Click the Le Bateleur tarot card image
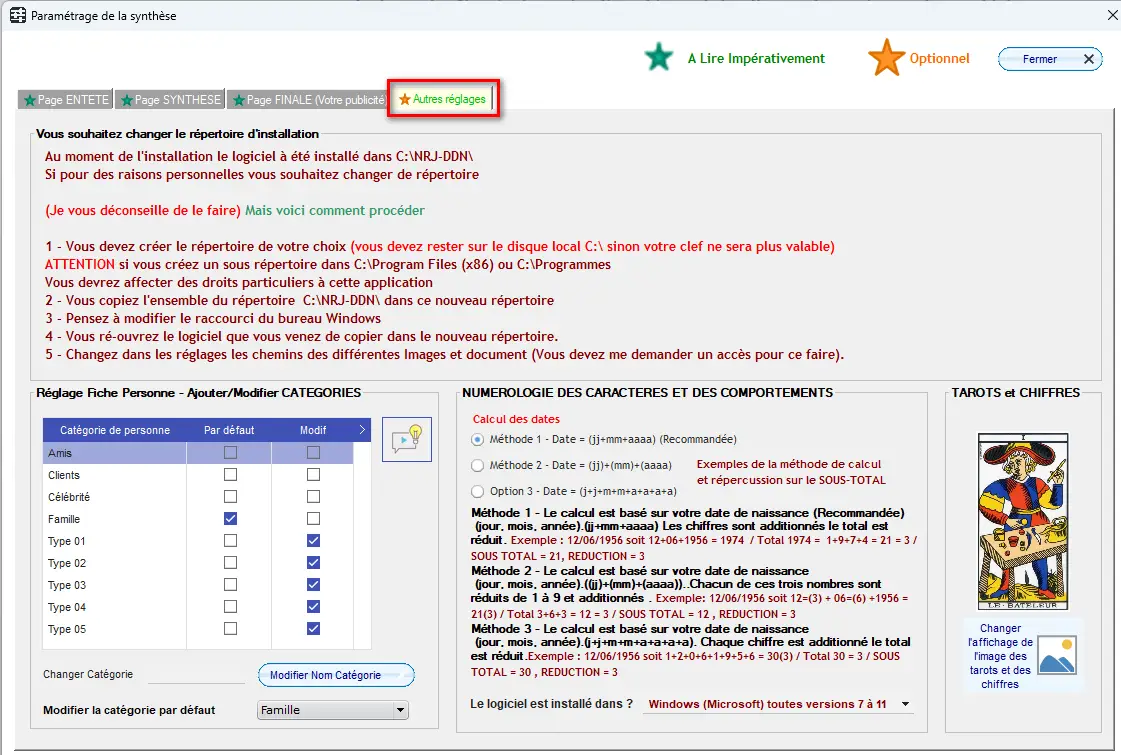 pyautogui.click(x=1022, y=521)
